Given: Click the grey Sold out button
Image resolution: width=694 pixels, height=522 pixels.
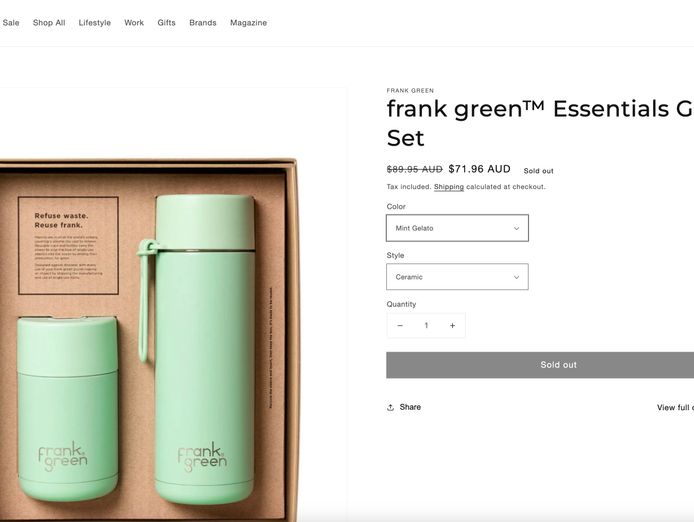Looking at the screenshot, I should click(x=540, y=365).
